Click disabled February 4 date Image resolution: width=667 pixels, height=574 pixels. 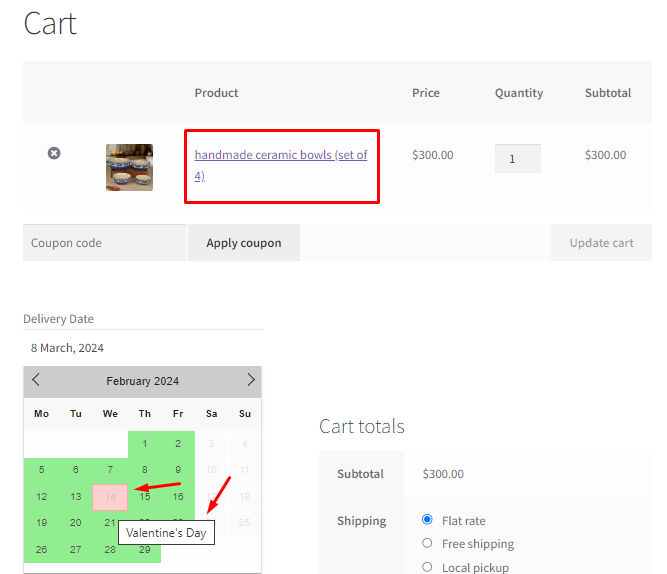tap(245, 444)
